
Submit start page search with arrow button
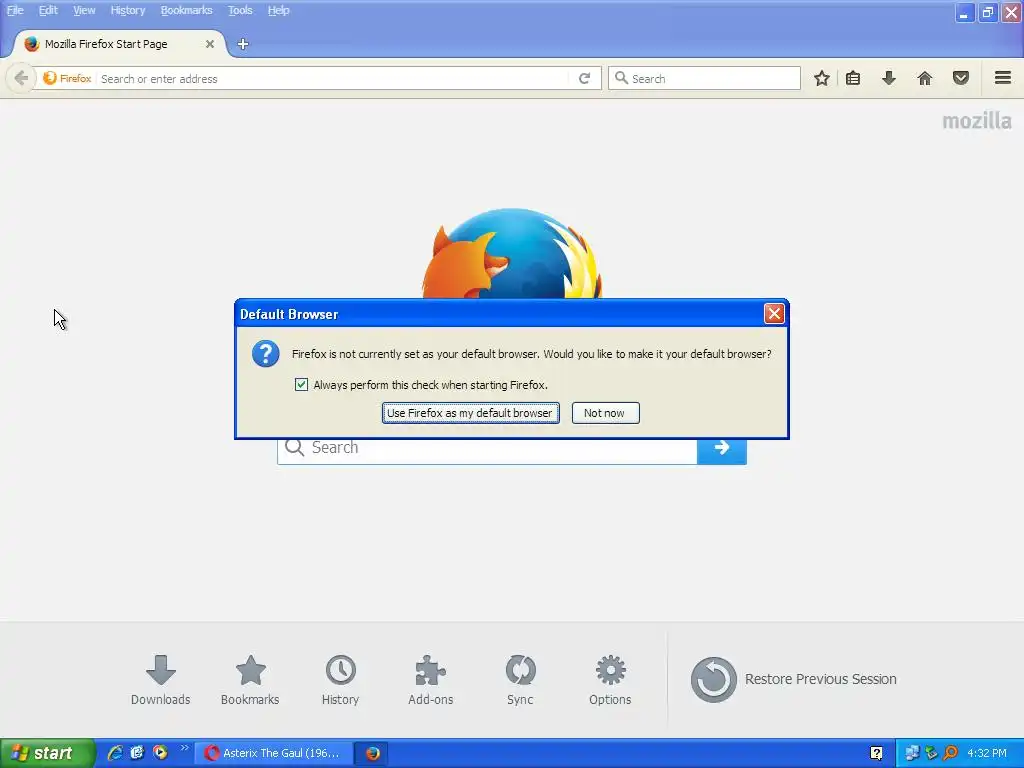tap(722, 448)
